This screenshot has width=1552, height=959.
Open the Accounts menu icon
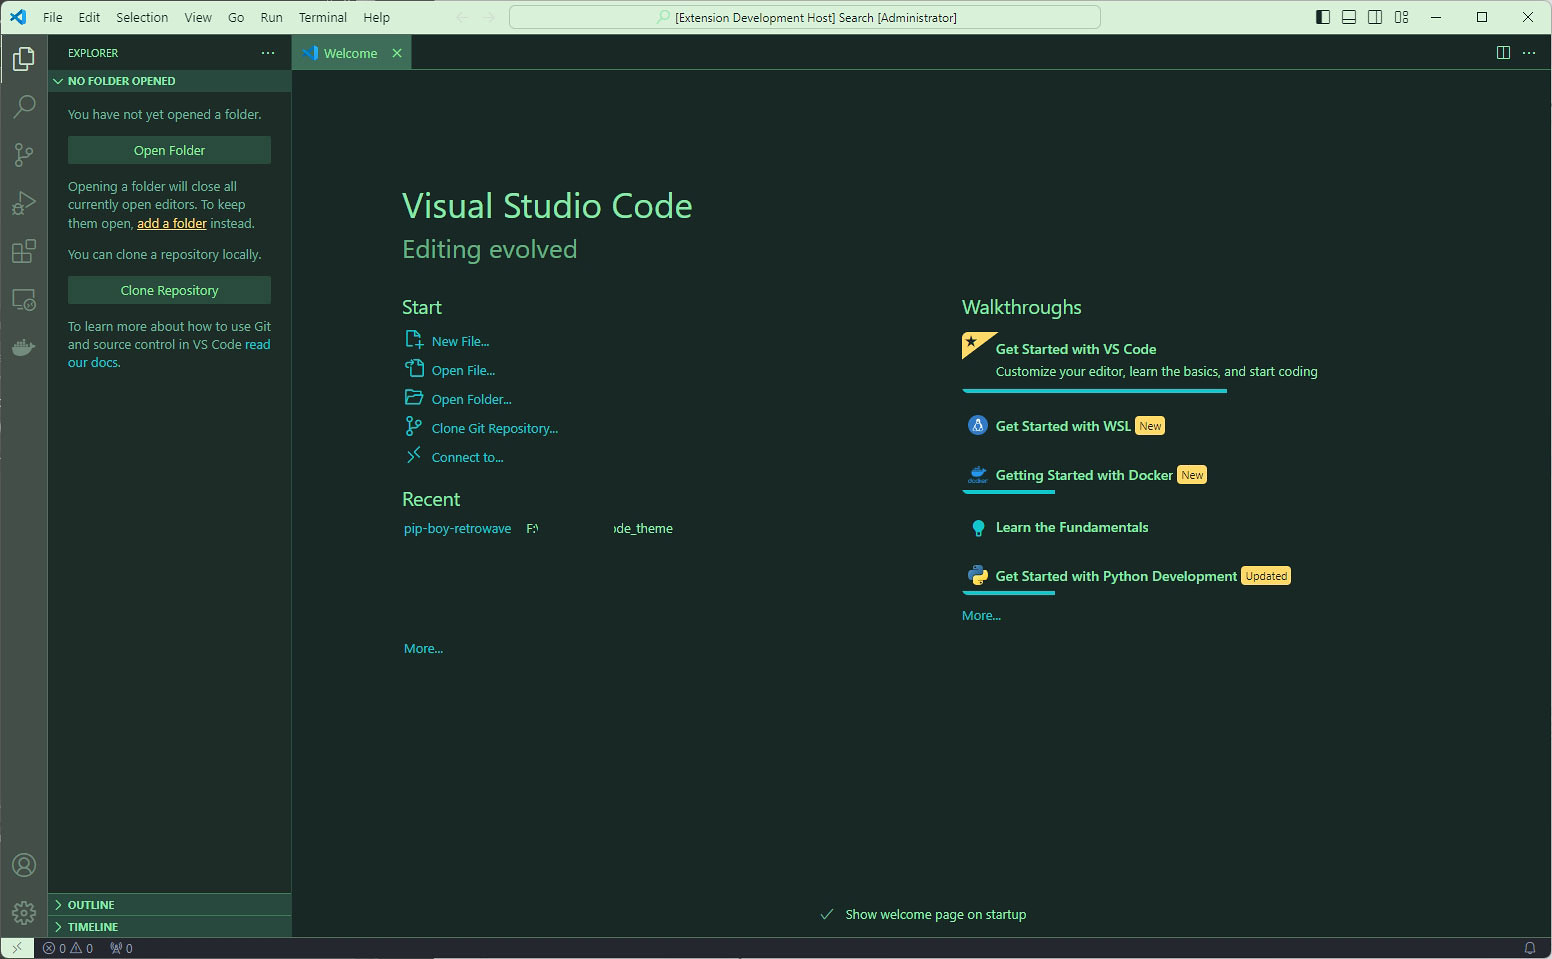pyautogui.click(x=24, y=865)
